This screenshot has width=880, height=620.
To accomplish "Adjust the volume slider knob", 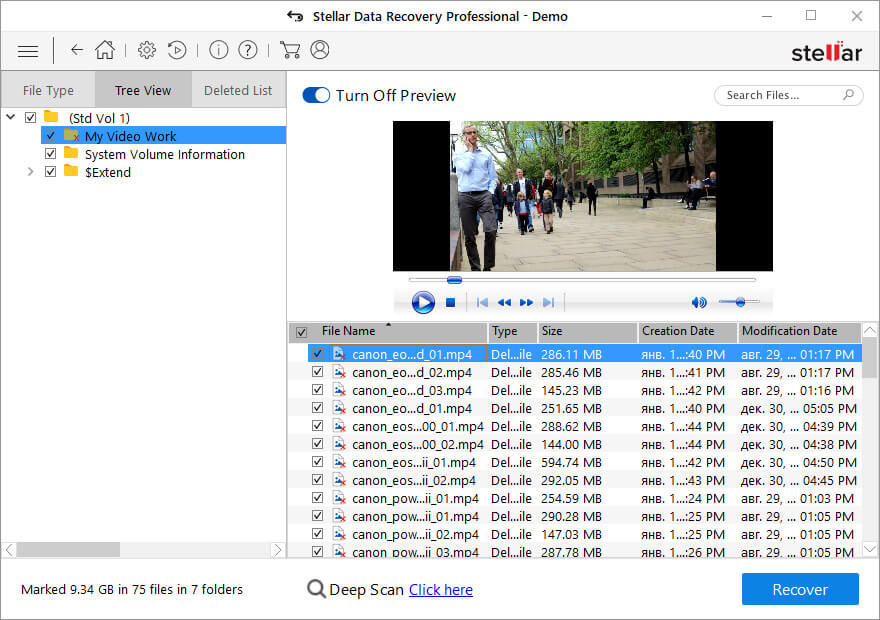I will pyautogui.click(x=740, y=302).
